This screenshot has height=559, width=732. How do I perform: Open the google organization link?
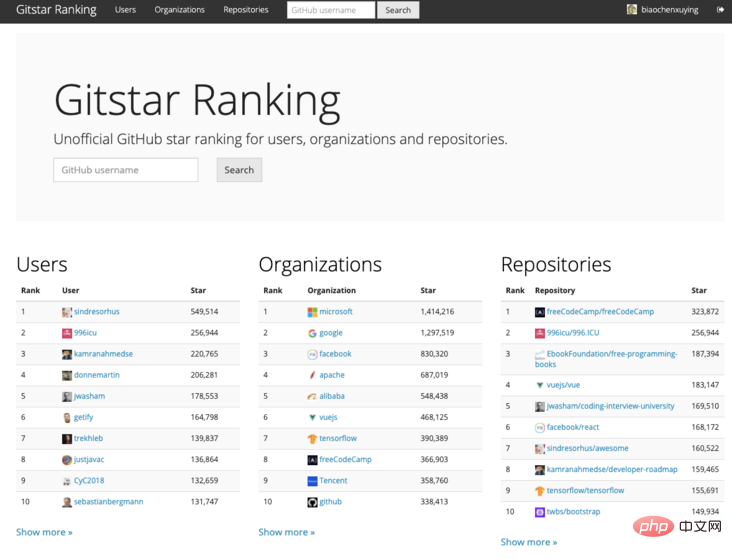[x=331, y=333]
